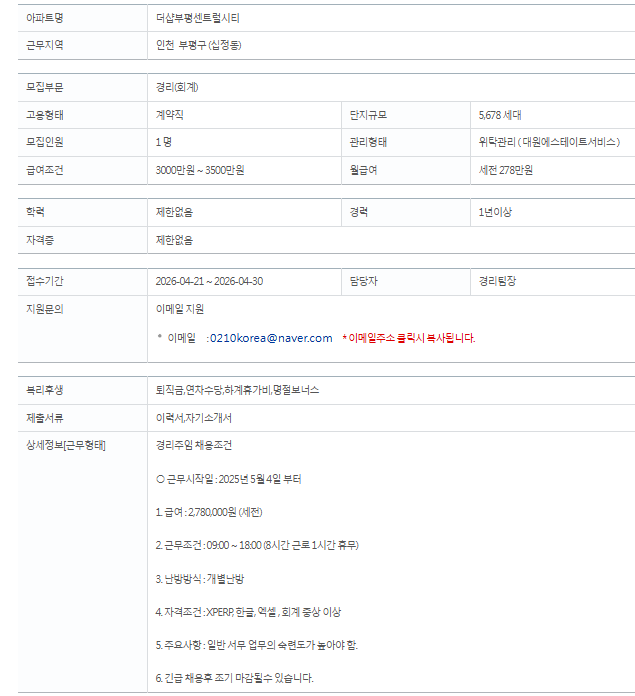This screenshot has height=696, width=635.
Task: Click the 경리팀장 contact person value
Action: click(497, 281)
